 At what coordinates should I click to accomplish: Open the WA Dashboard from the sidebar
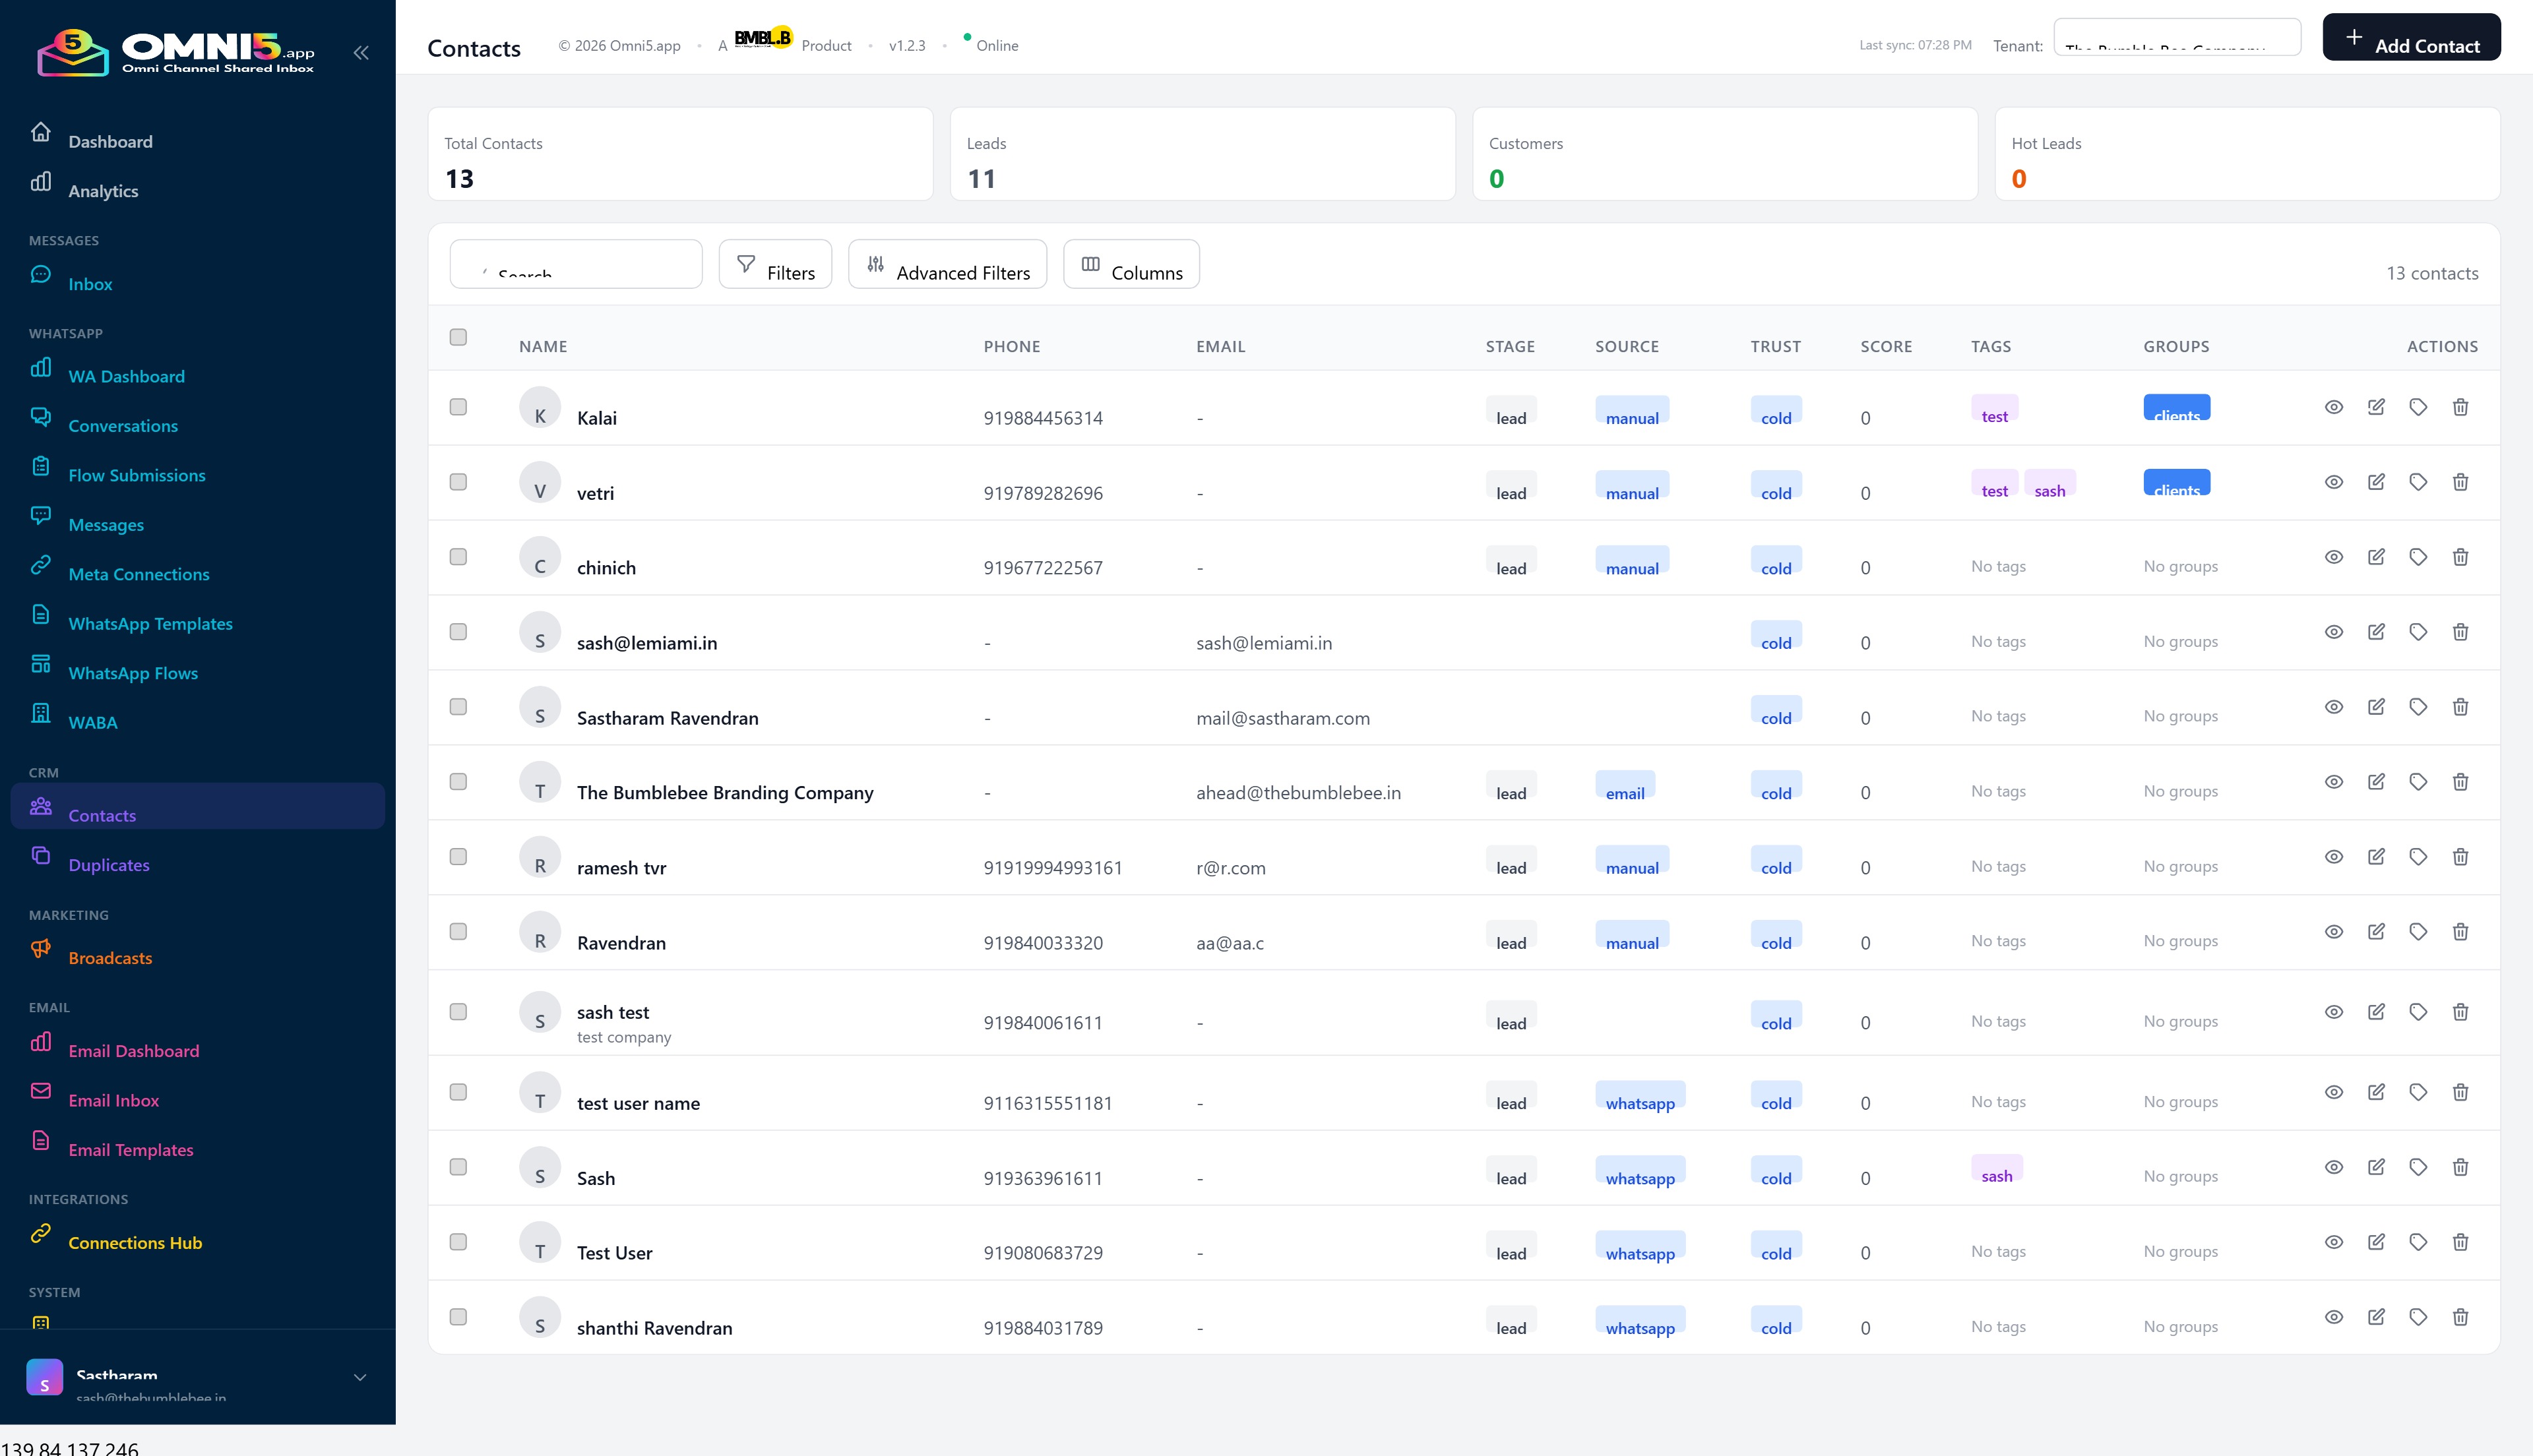(126, 376)
